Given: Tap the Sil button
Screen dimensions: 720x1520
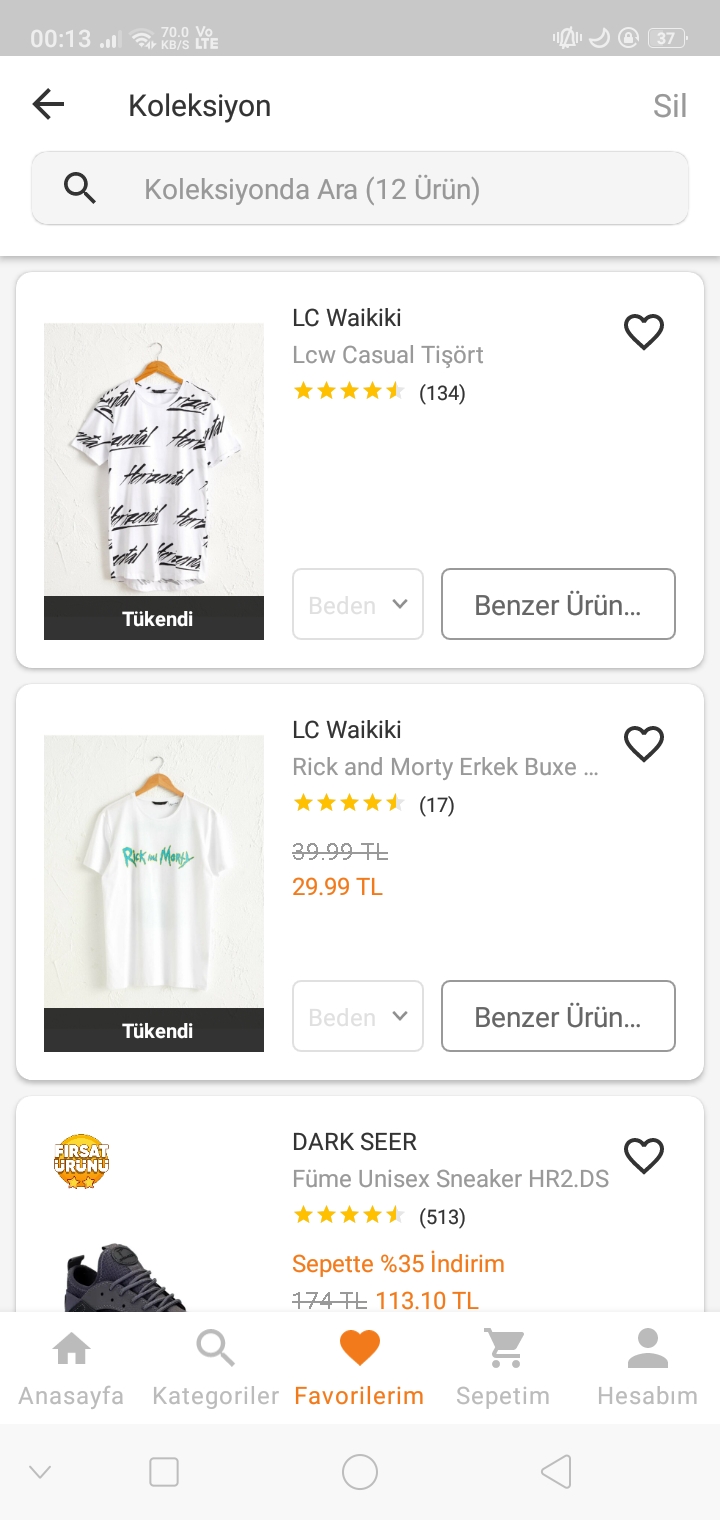Looking at the screenshot, I should coord(669,106).
